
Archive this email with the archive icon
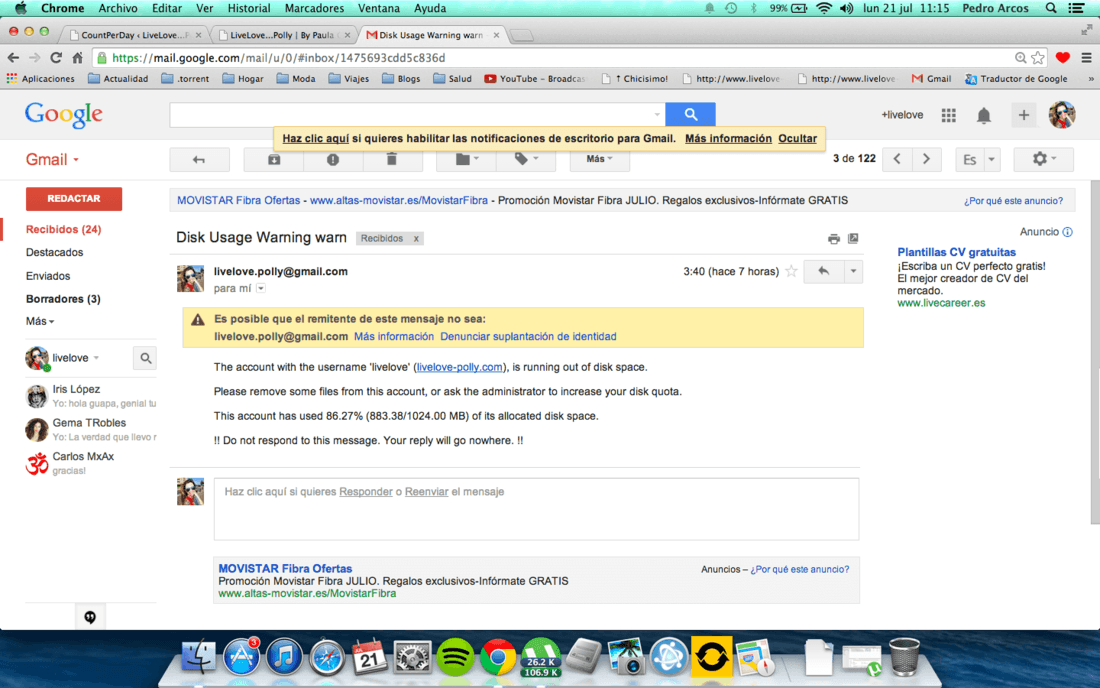274,159
